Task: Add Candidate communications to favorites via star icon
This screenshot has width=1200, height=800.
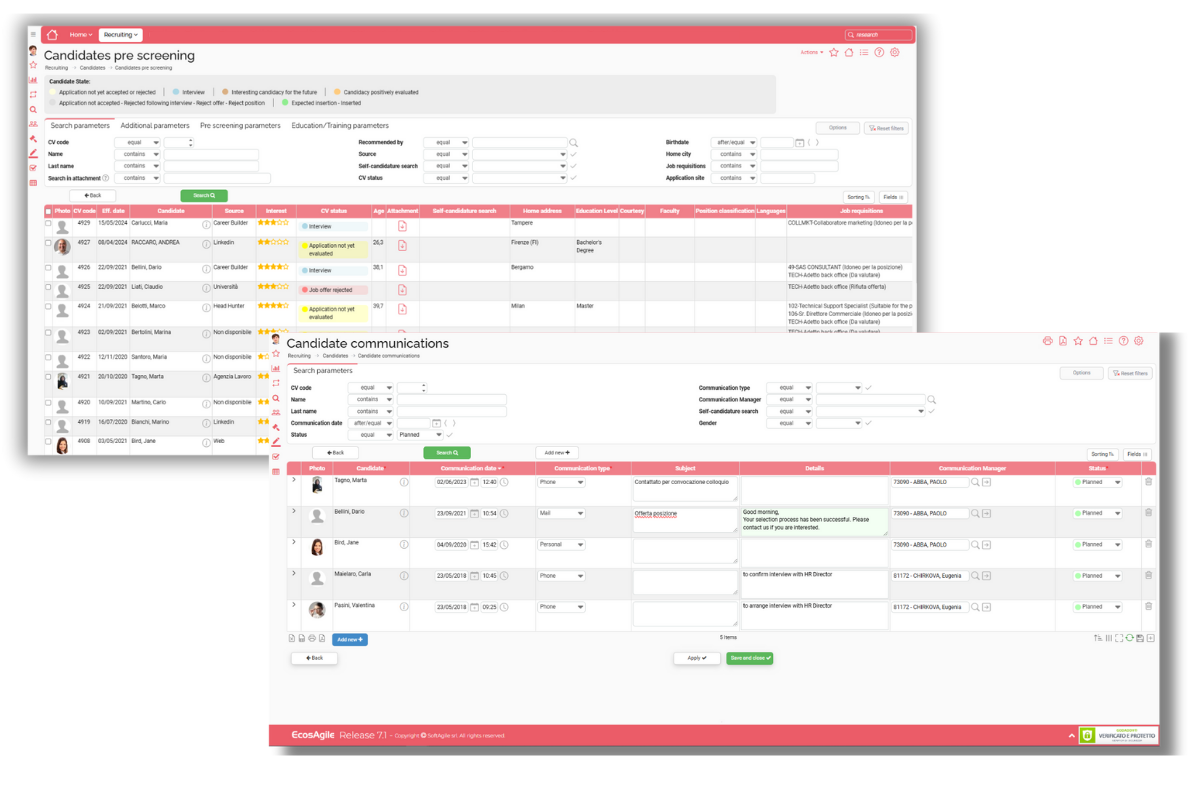Action: coord(1078,340)
